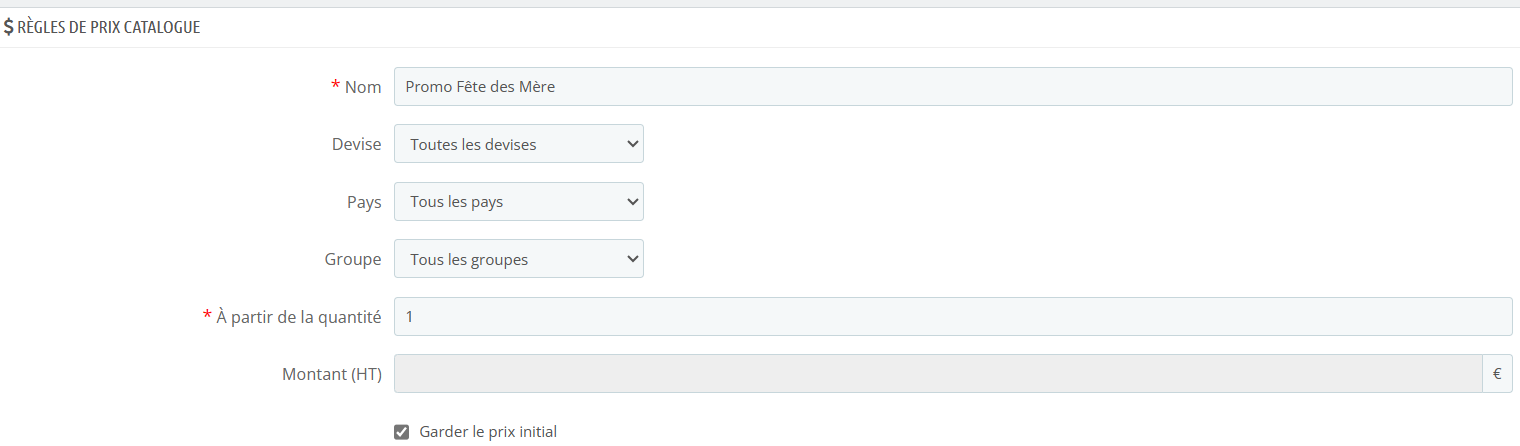Click the Tous les pays dropdown arrow
1520x446 pixels.
tap(631, 202)
